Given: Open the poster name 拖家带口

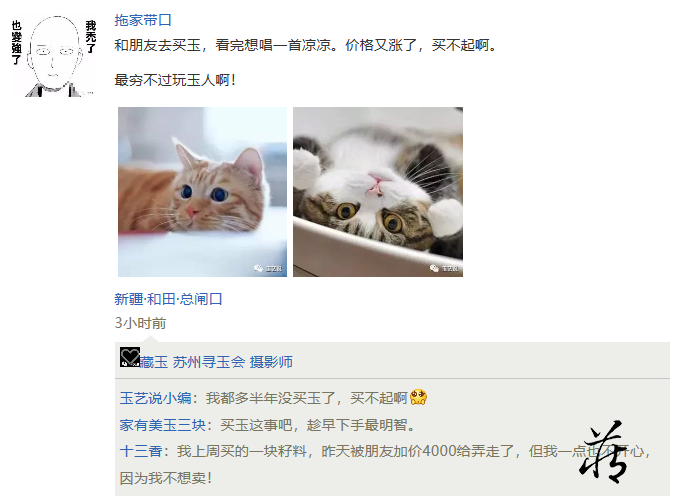Looking at the screenshot, I should click(x=143, y=20).
